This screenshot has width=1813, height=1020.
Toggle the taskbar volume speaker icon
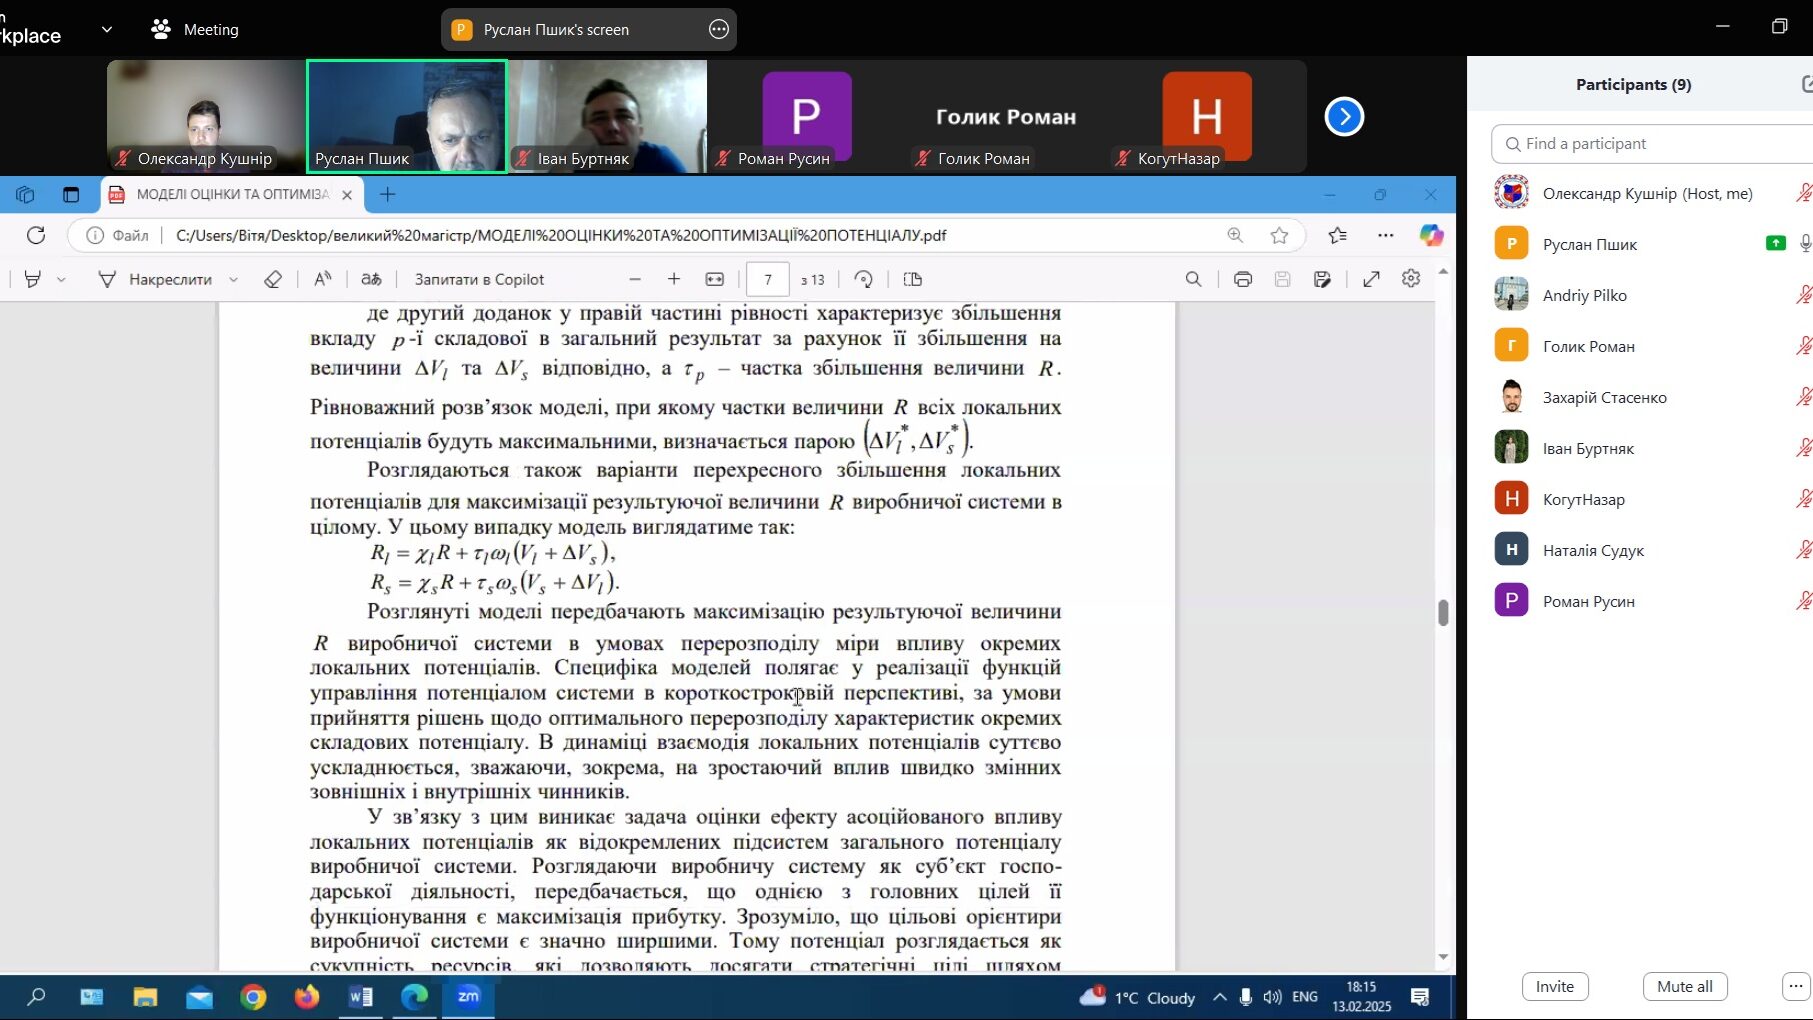[x=1272, y=997]
